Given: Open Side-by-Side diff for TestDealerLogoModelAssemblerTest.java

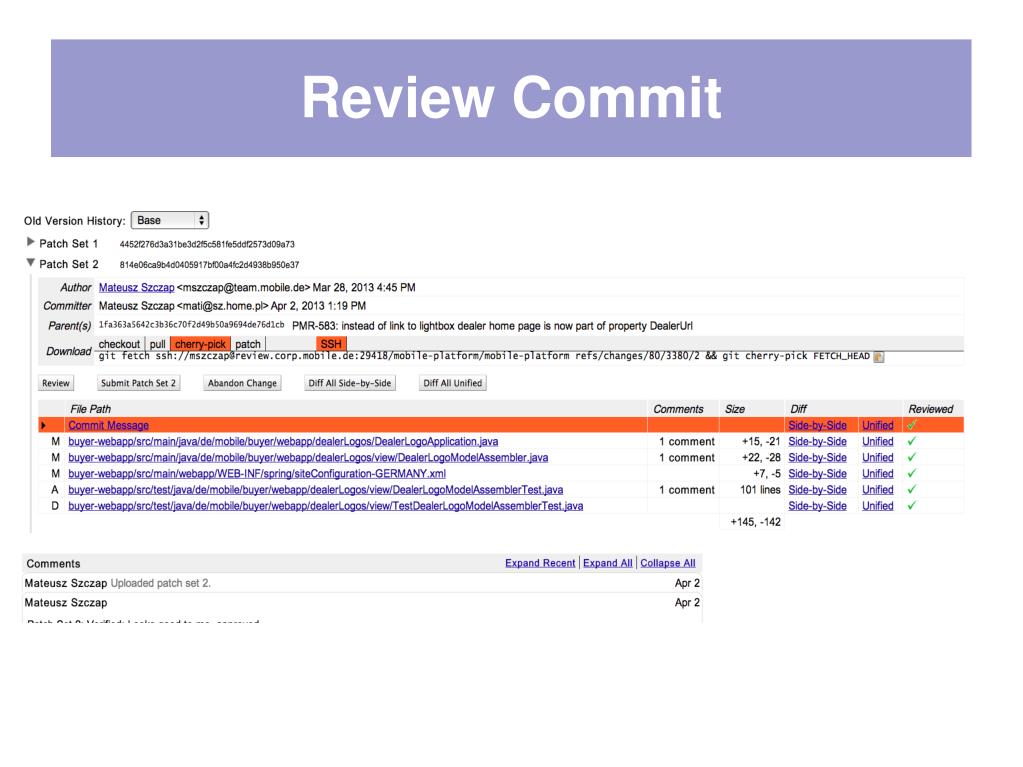Looking at the screenshot, I should 817,506.
